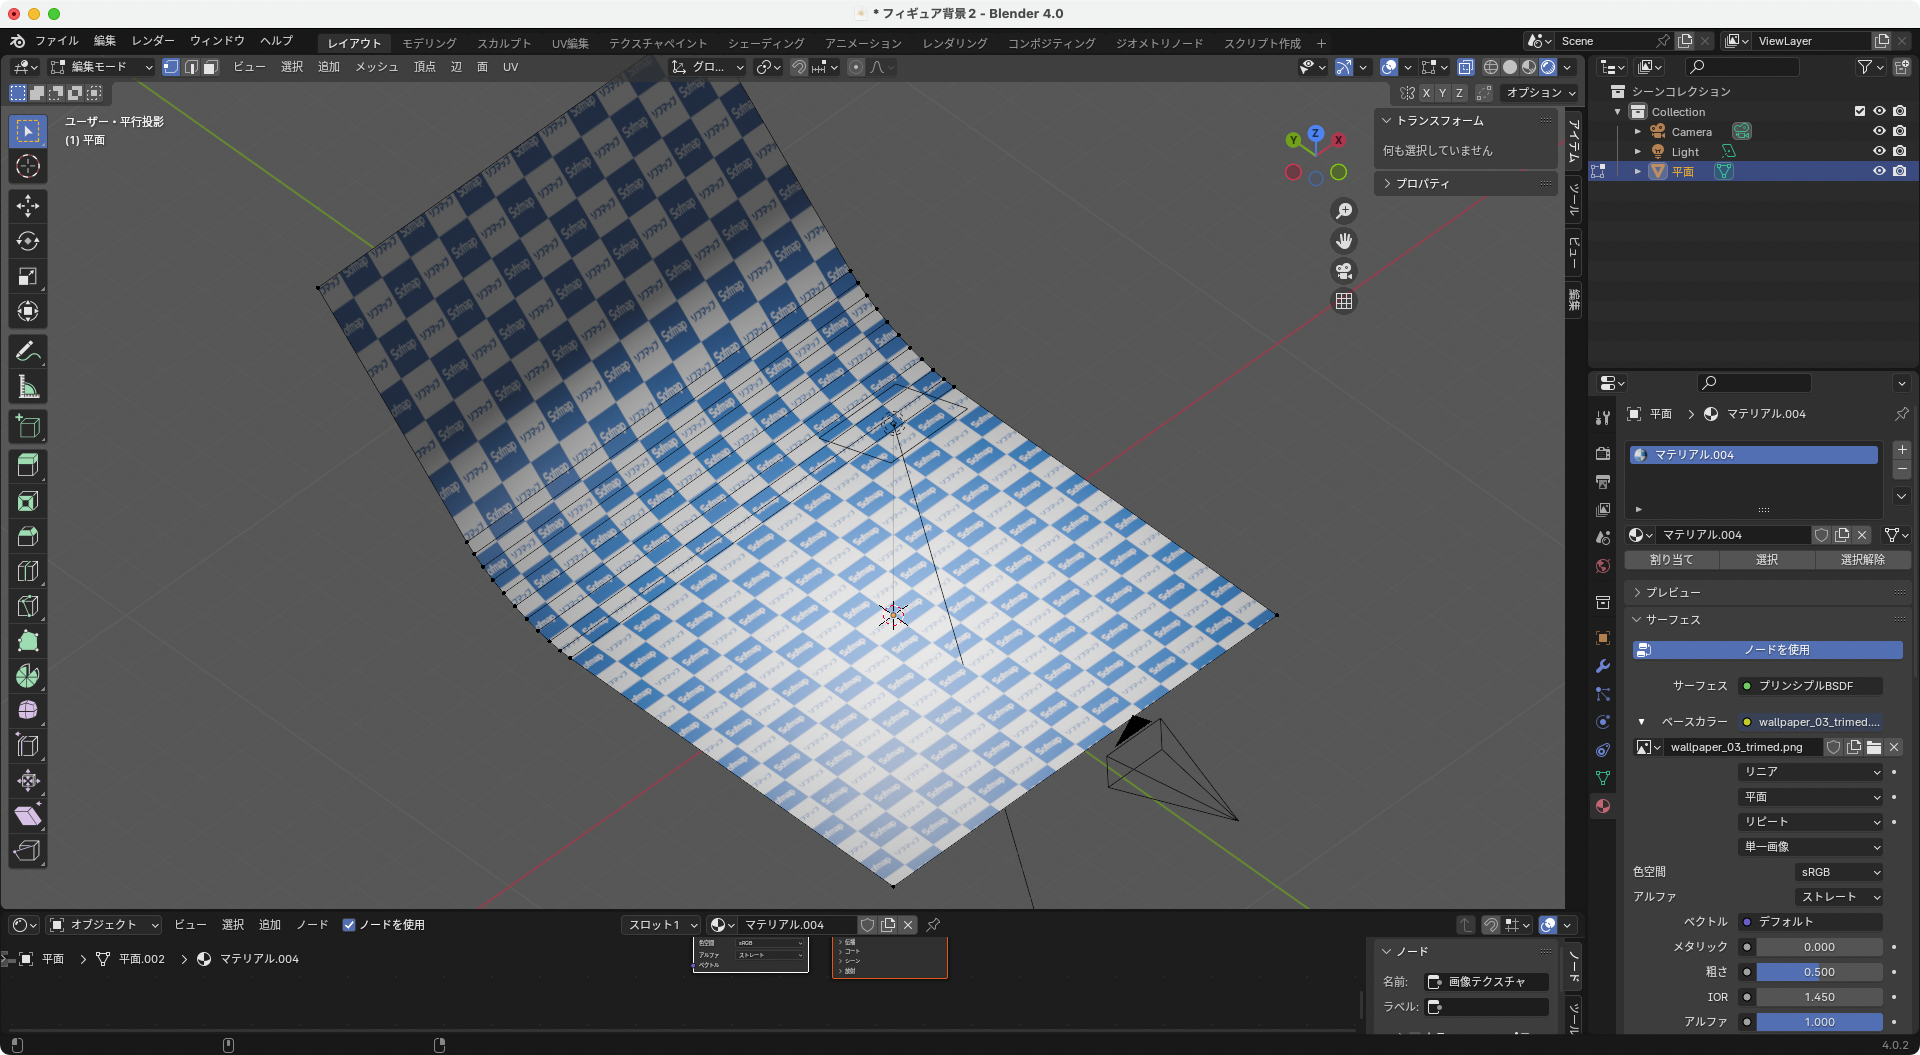Open Render properties camera icon

(1603, 453)
